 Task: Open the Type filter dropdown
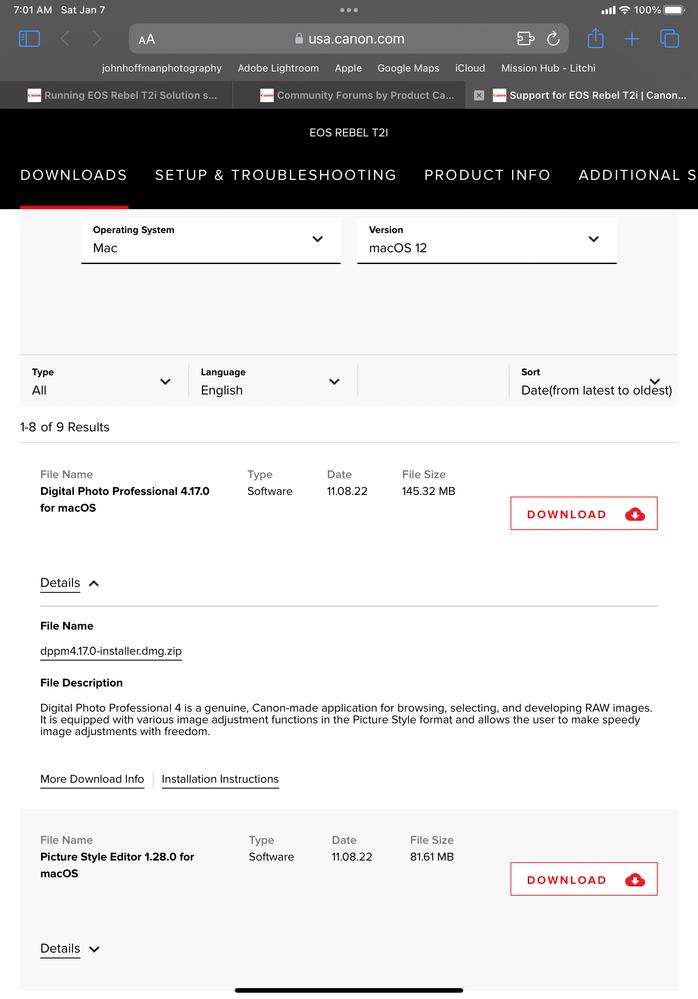pos(102,381)
